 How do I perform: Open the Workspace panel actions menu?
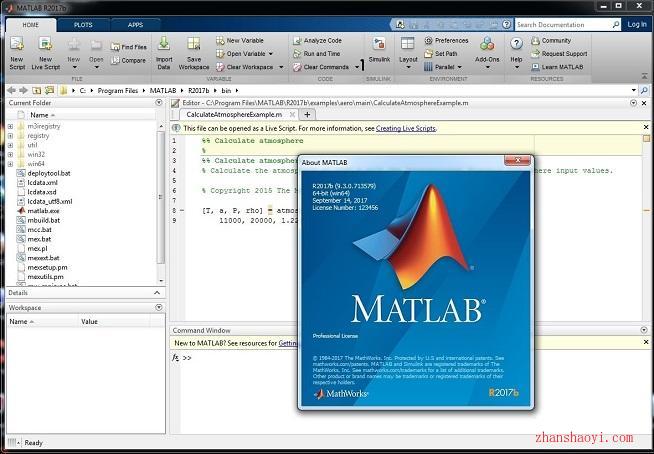158,308
